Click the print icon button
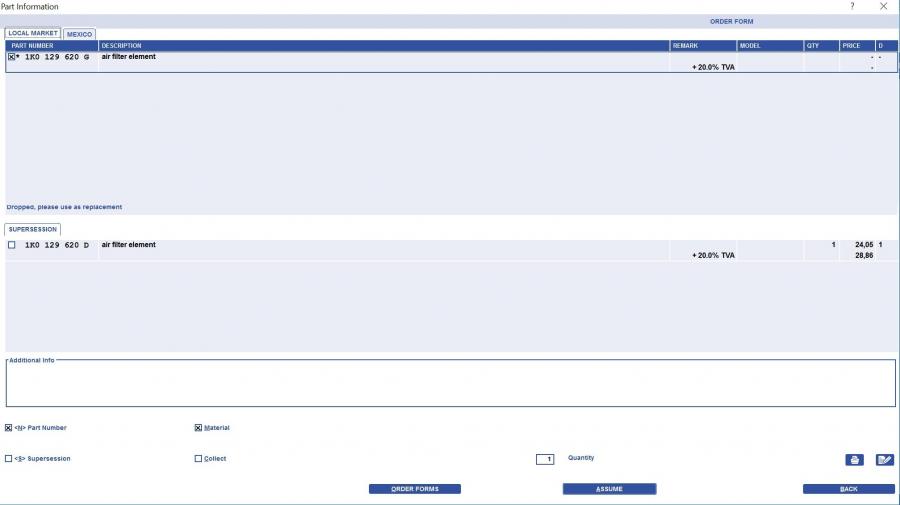This screenshot has width=900, height=505. [854, 460]
